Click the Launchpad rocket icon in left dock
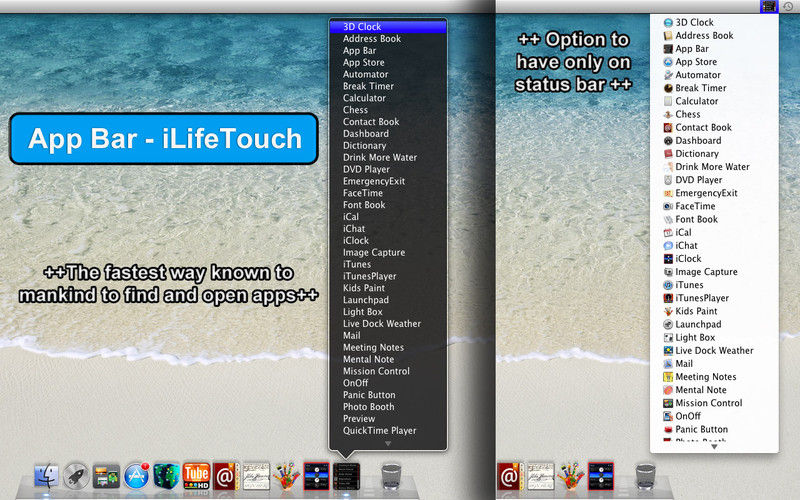800x500 pixels. pyautogui.click(x=77, y=476)
